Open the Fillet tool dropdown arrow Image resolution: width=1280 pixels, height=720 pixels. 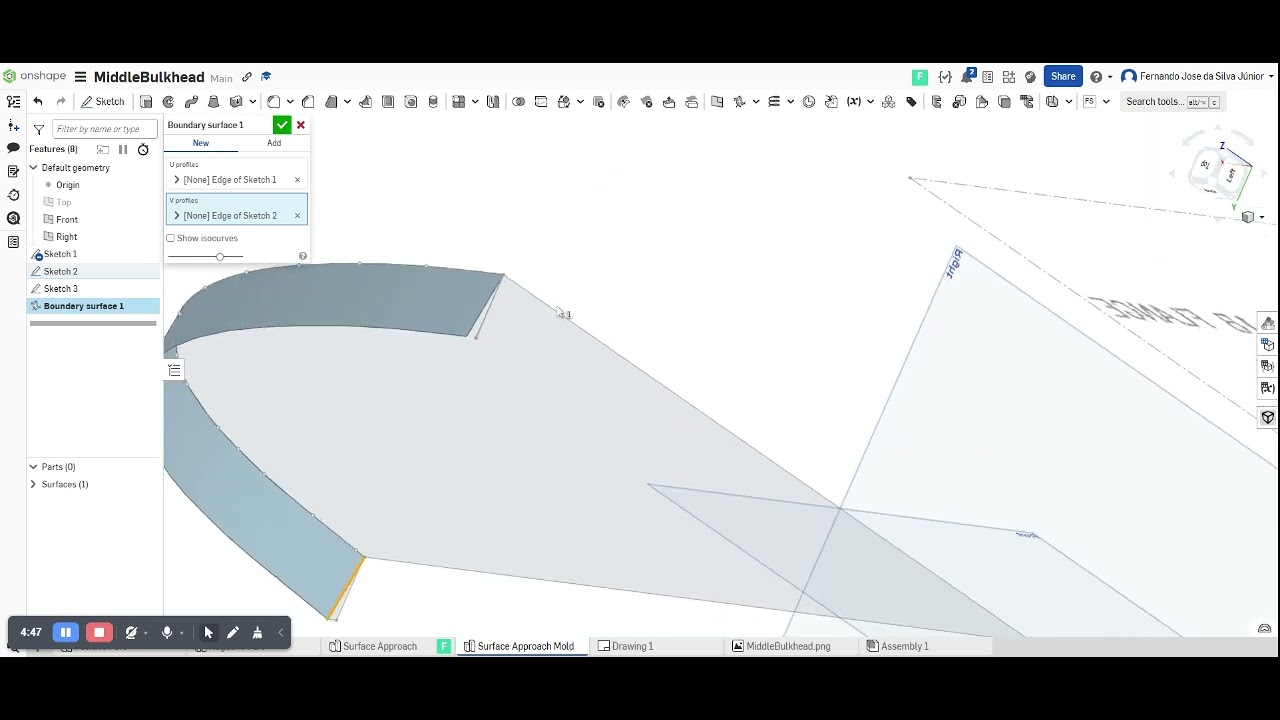pos(290,102)
